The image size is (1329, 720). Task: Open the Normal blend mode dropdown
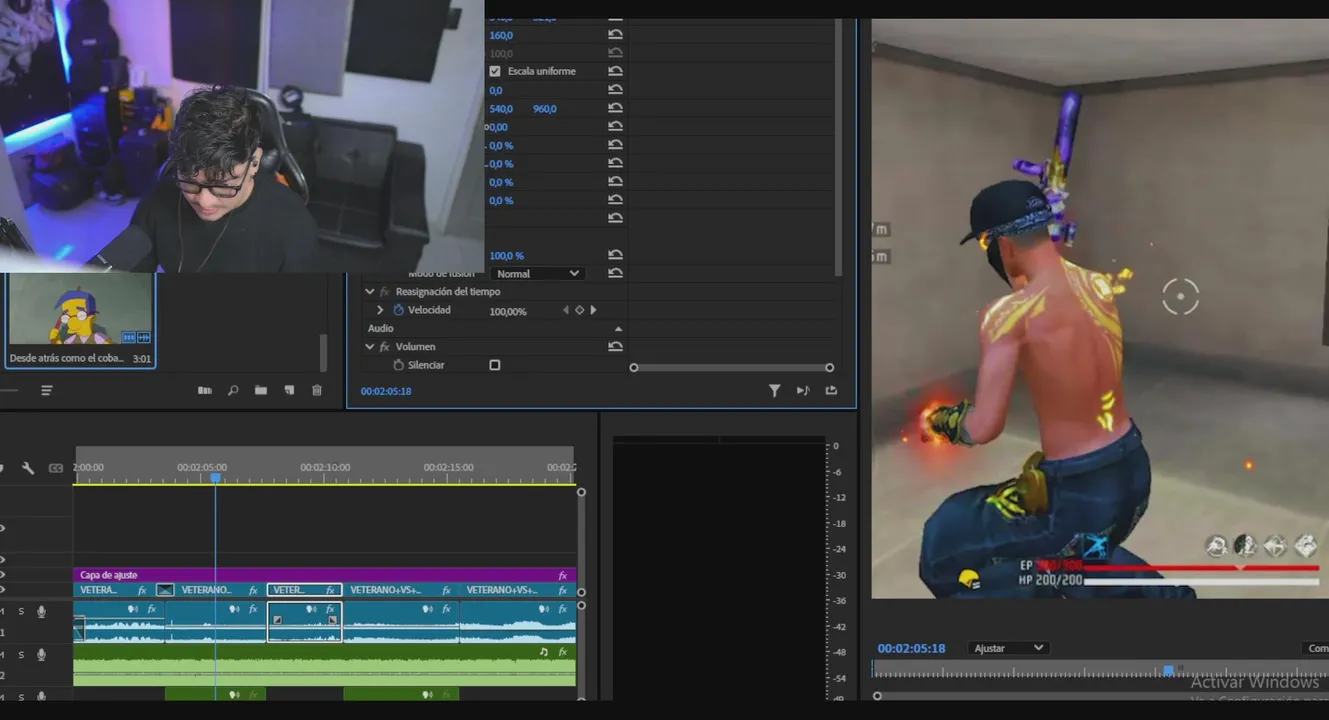(x=537, y=273)
